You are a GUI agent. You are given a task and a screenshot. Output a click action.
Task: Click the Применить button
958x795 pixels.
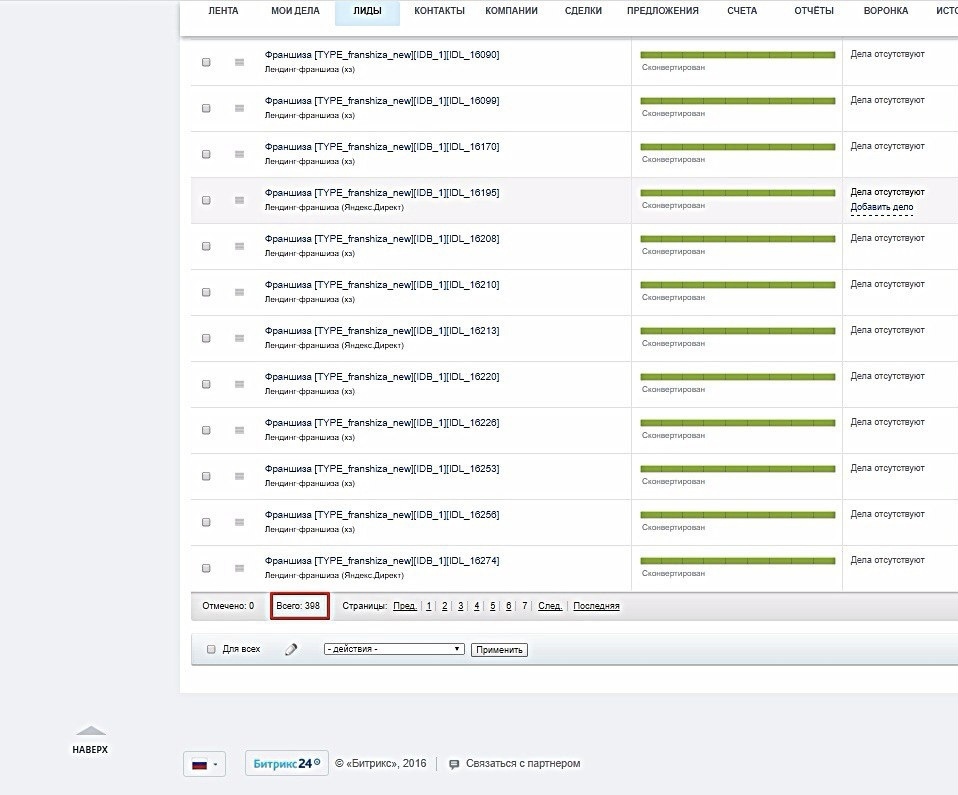coord(499,650)
